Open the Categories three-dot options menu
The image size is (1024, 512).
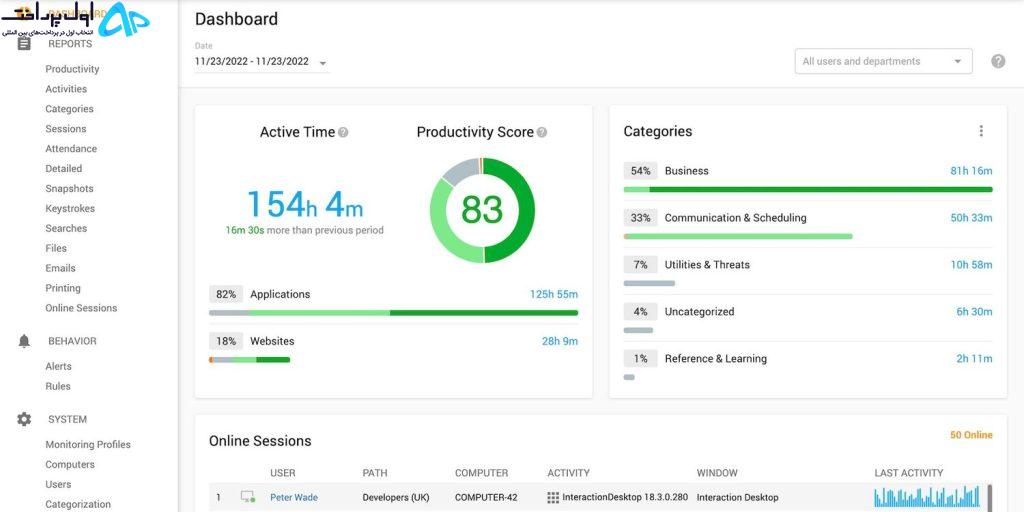pyautogui.click(x=981, y=131)
